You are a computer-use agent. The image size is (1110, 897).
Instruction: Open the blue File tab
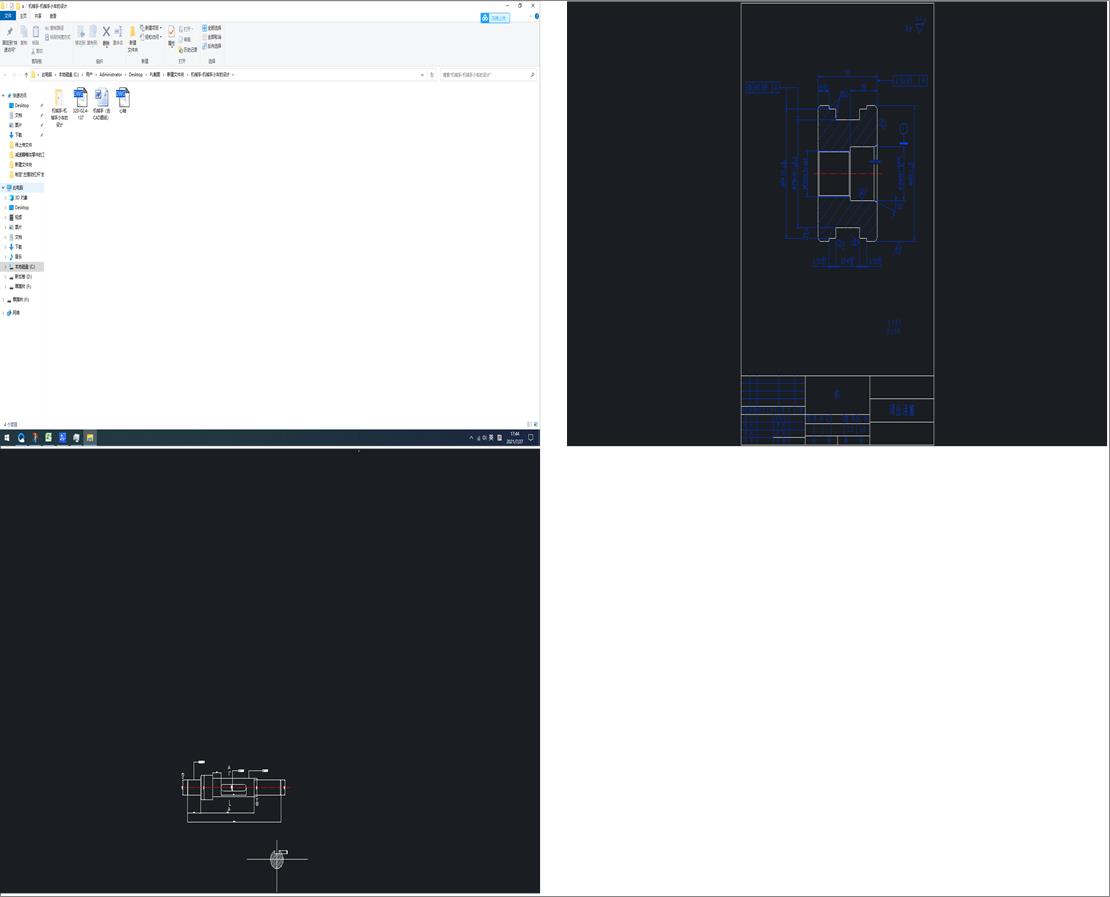click(x=8, y=16)
